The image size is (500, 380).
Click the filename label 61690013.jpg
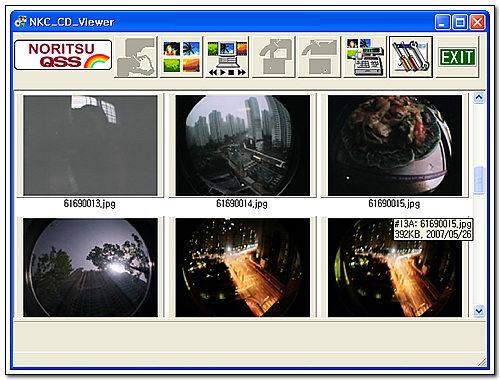90,203
